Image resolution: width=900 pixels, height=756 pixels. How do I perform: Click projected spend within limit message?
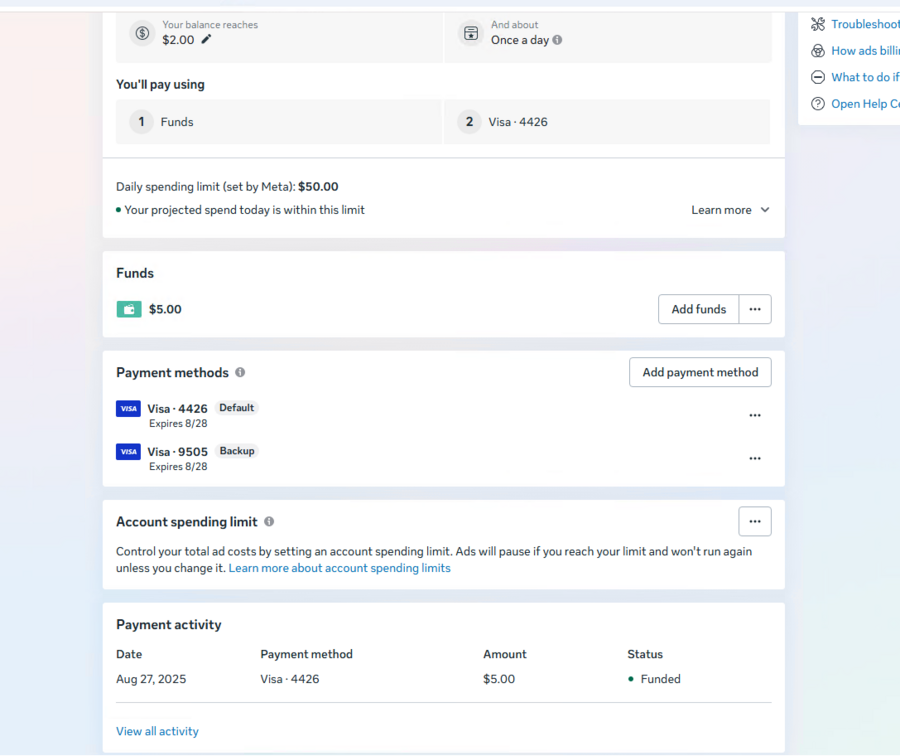click(244, 210)
